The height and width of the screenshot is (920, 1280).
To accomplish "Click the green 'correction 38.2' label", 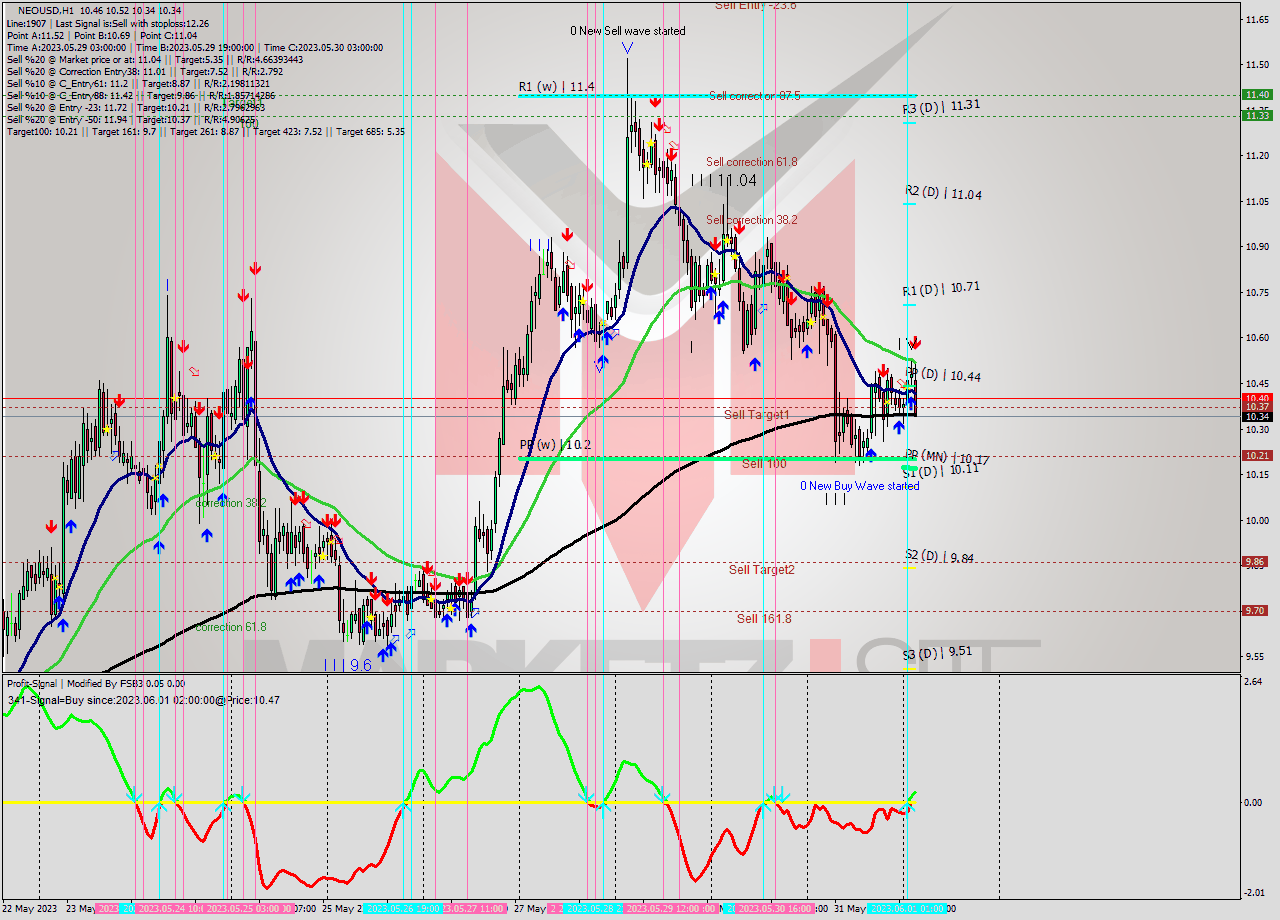I will [231, 503].
